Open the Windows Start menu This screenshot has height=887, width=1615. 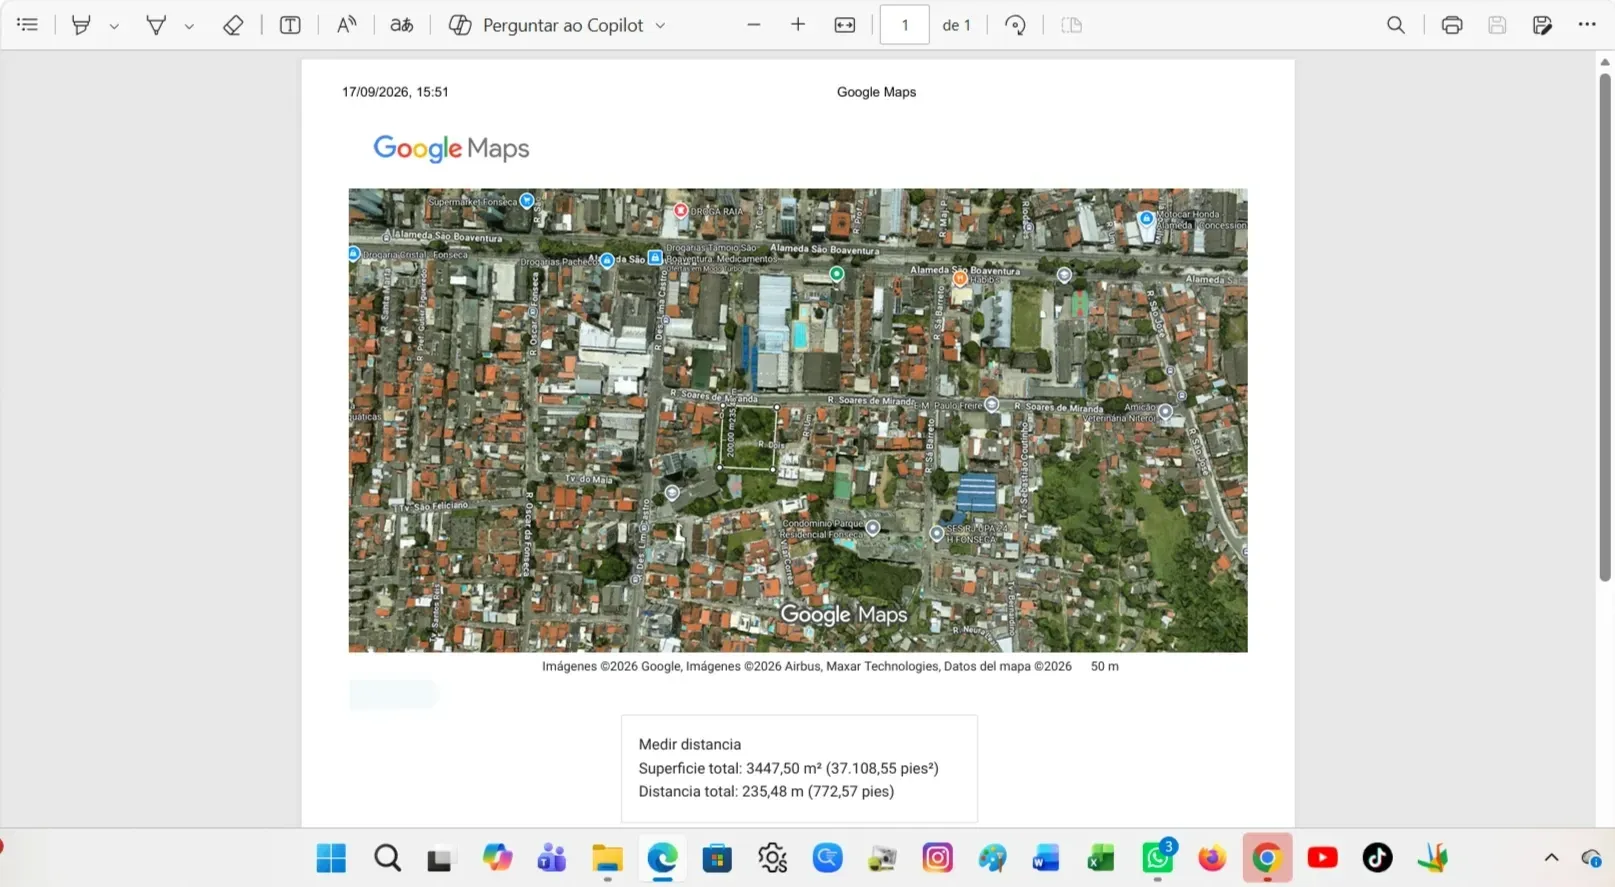point(331,858)
